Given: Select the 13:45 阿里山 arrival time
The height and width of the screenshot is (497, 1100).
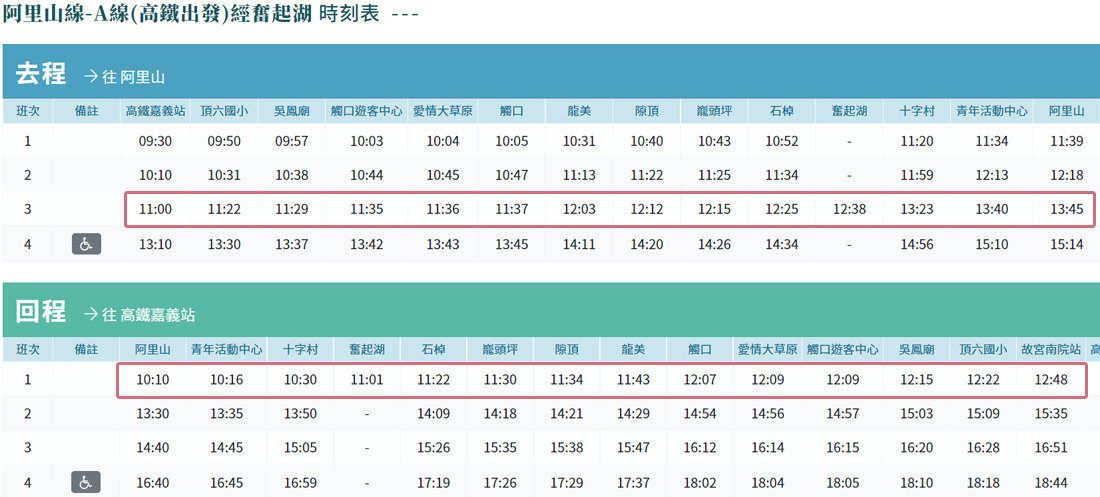Looking at the screenshot, I should pos(1067,209).
